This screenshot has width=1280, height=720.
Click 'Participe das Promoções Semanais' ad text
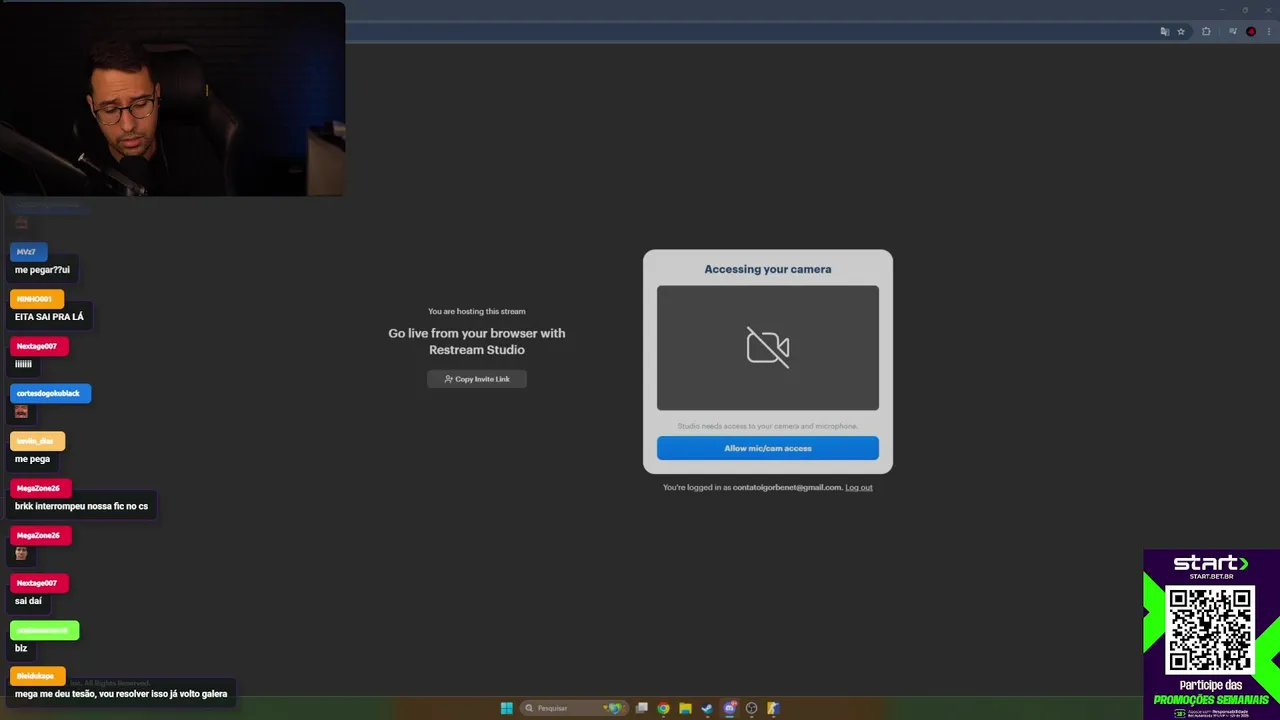[1210, 692]
